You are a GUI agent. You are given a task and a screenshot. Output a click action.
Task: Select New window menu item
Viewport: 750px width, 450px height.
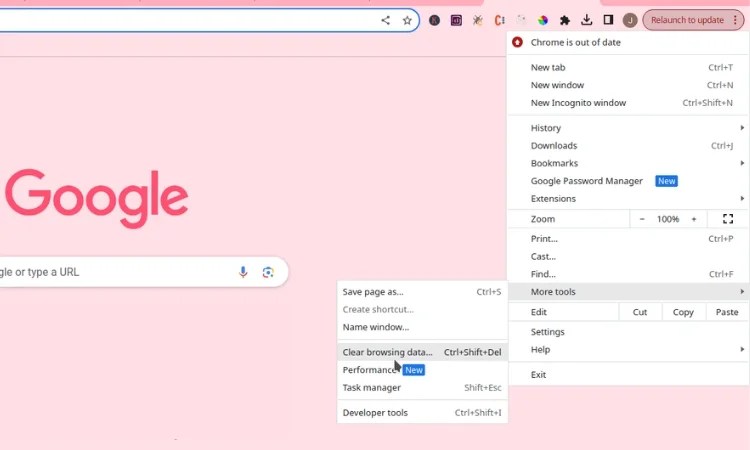point(628,85)
